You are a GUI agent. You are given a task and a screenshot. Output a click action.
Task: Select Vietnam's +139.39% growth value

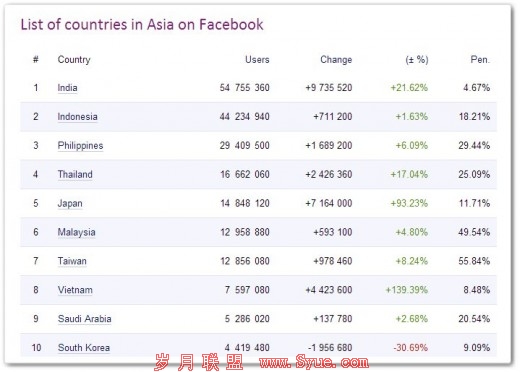click(x=406, y=290)
